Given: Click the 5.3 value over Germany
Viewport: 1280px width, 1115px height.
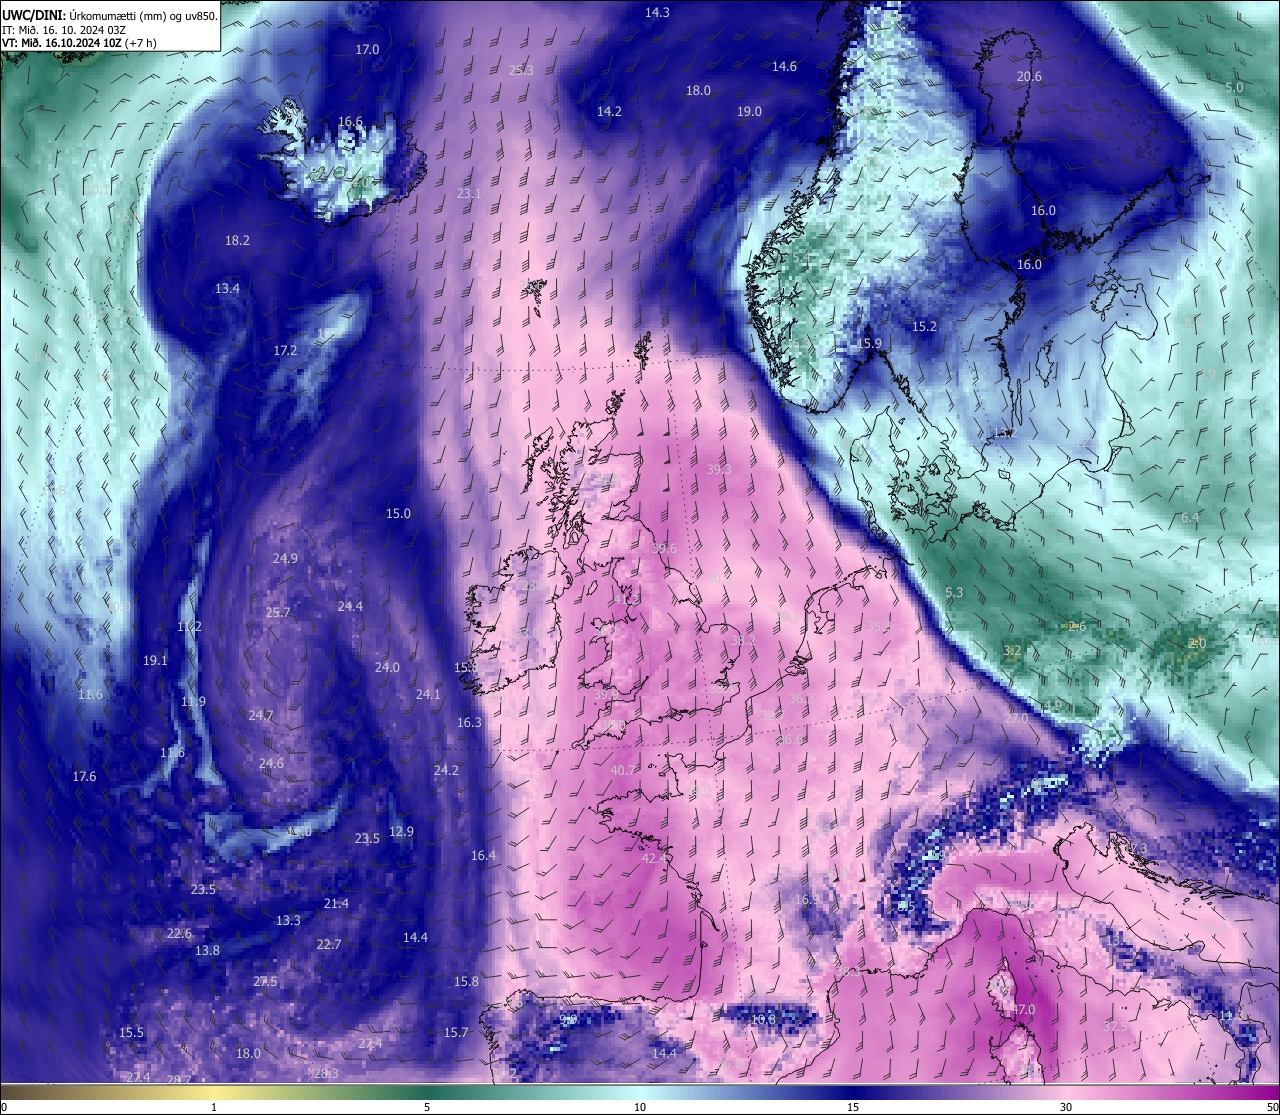Looking at the screenshot, I should (x=954, y=592).
